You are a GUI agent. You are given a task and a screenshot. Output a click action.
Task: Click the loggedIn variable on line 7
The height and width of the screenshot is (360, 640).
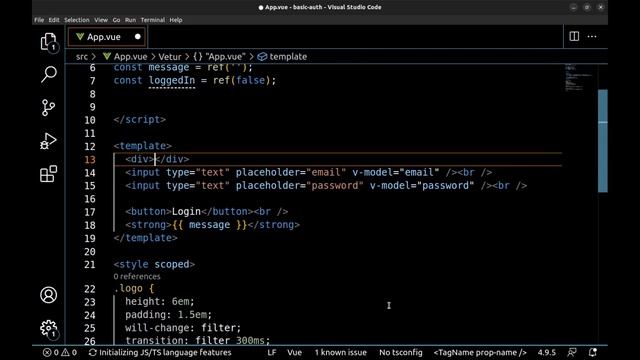point(172,80)
